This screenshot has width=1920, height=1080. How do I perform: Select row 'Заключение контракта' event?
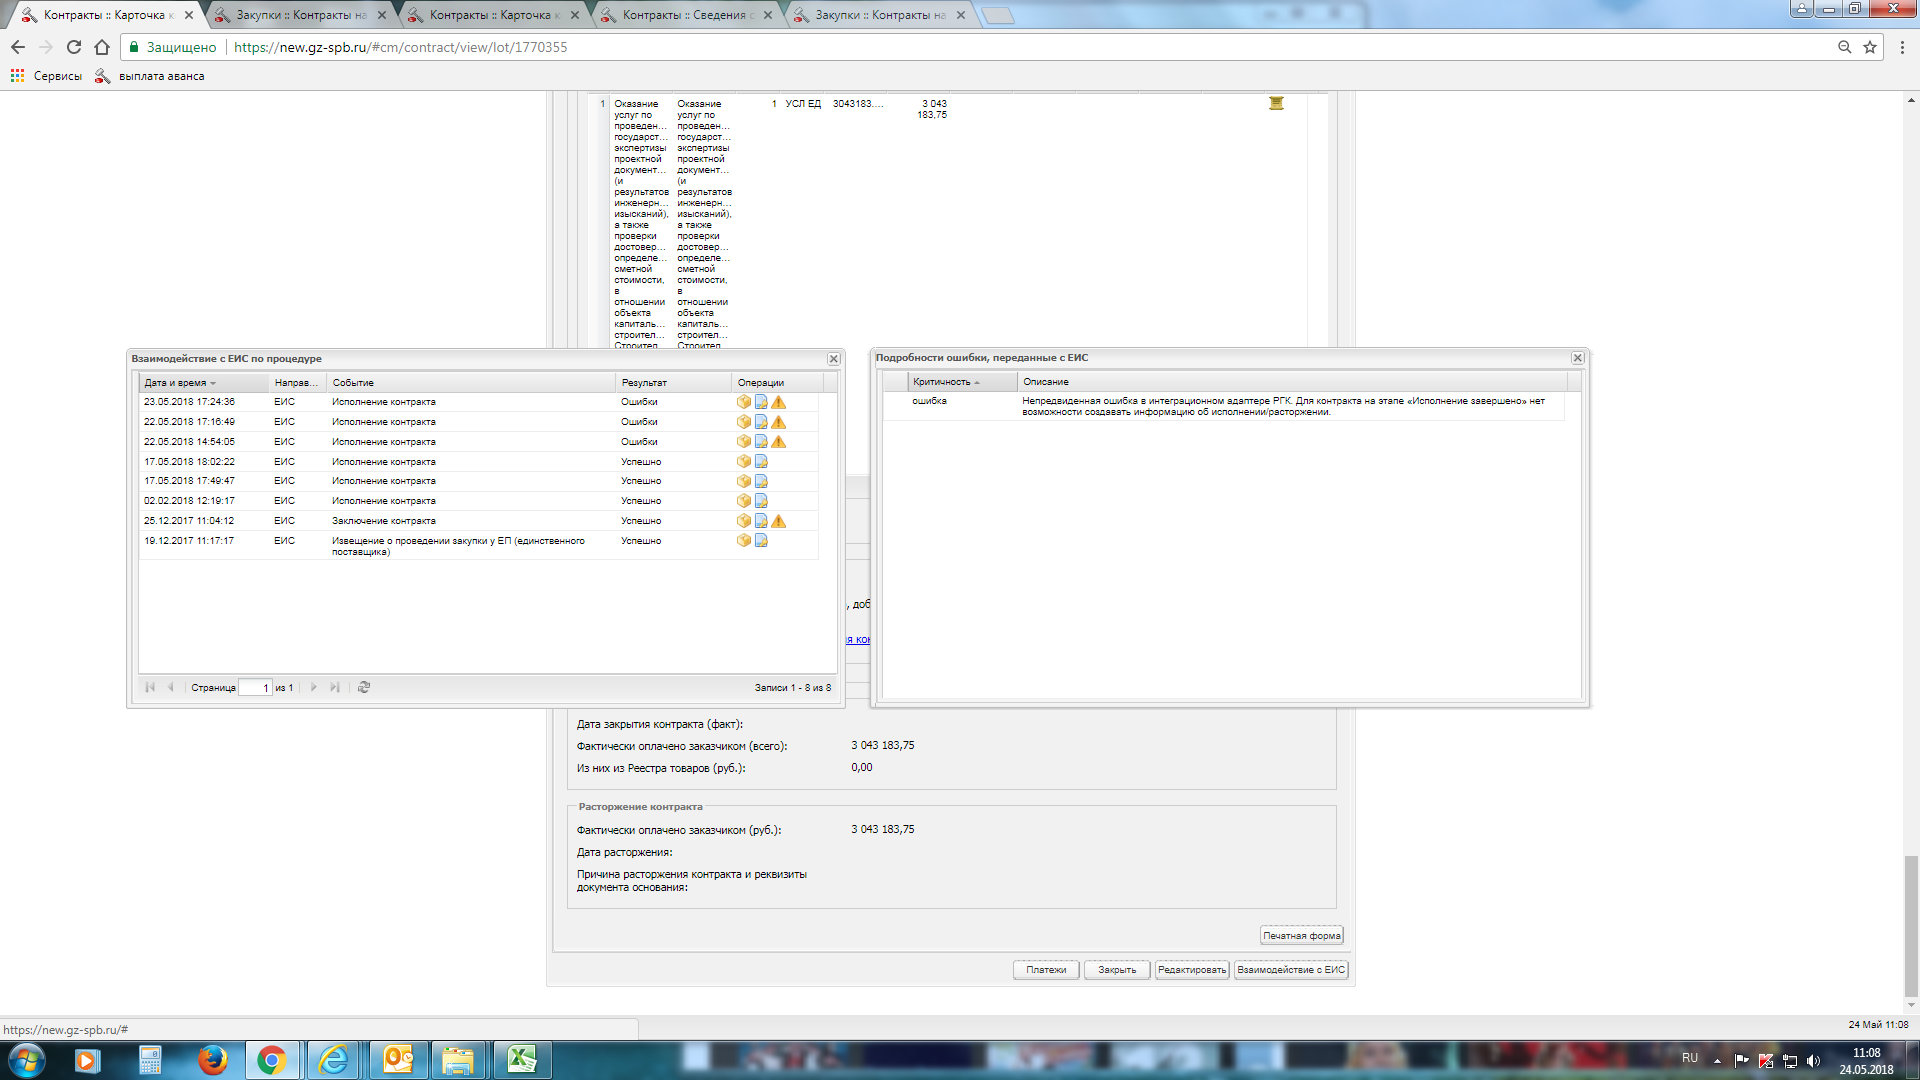(479, 521)
